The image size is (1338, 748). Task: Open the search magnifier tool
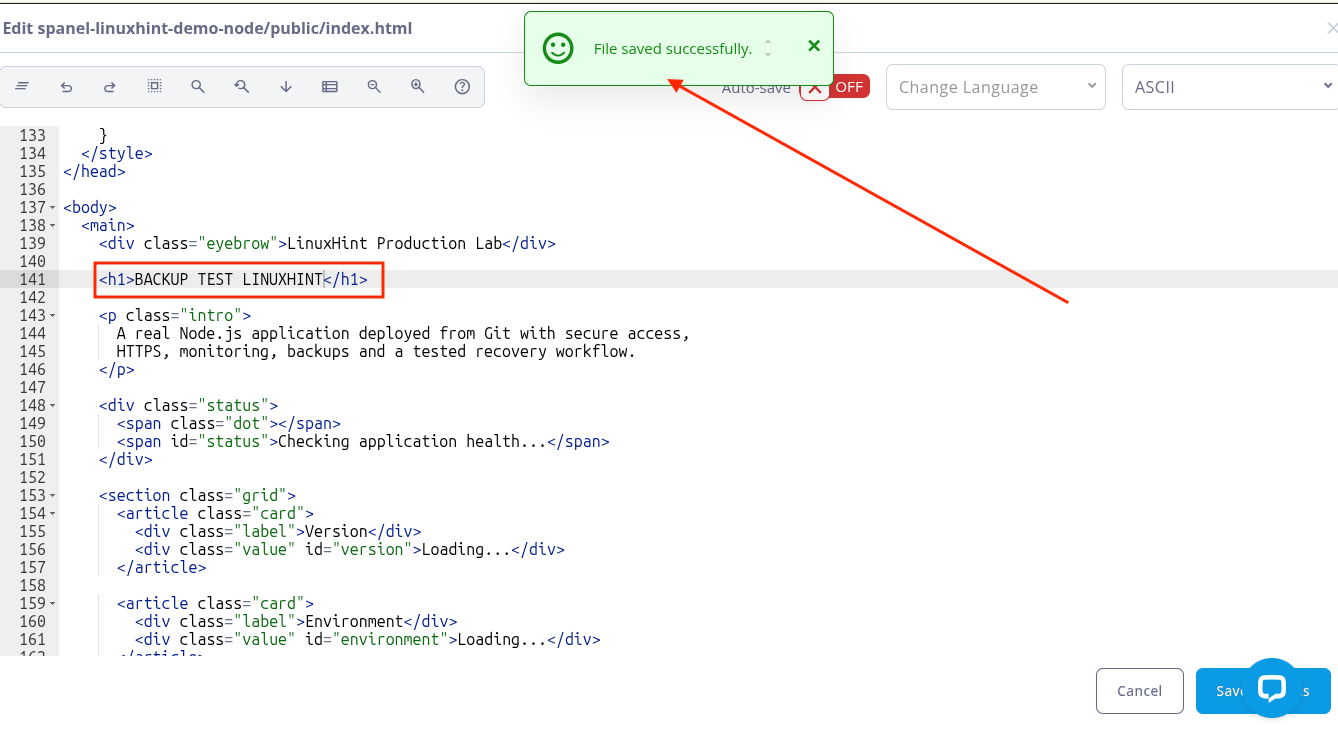(198, 87)
